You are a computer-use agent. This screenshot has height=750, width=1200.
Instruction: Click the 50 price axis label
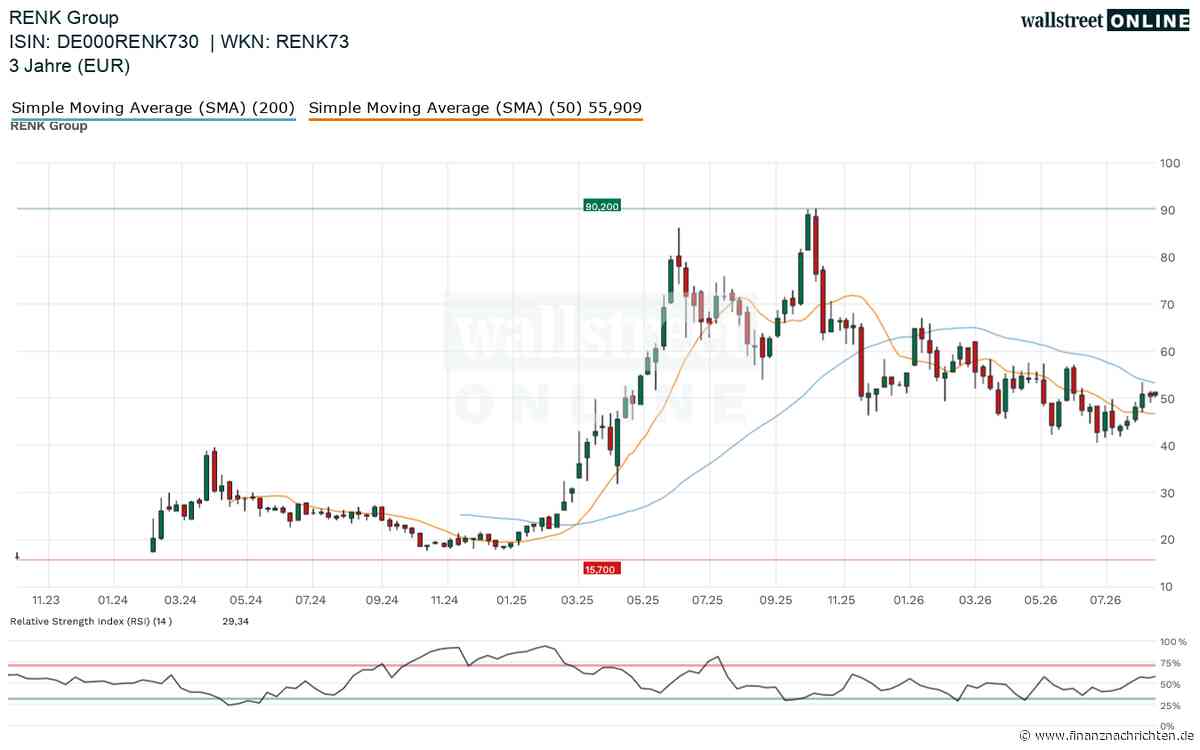[x=1168, y=399]
